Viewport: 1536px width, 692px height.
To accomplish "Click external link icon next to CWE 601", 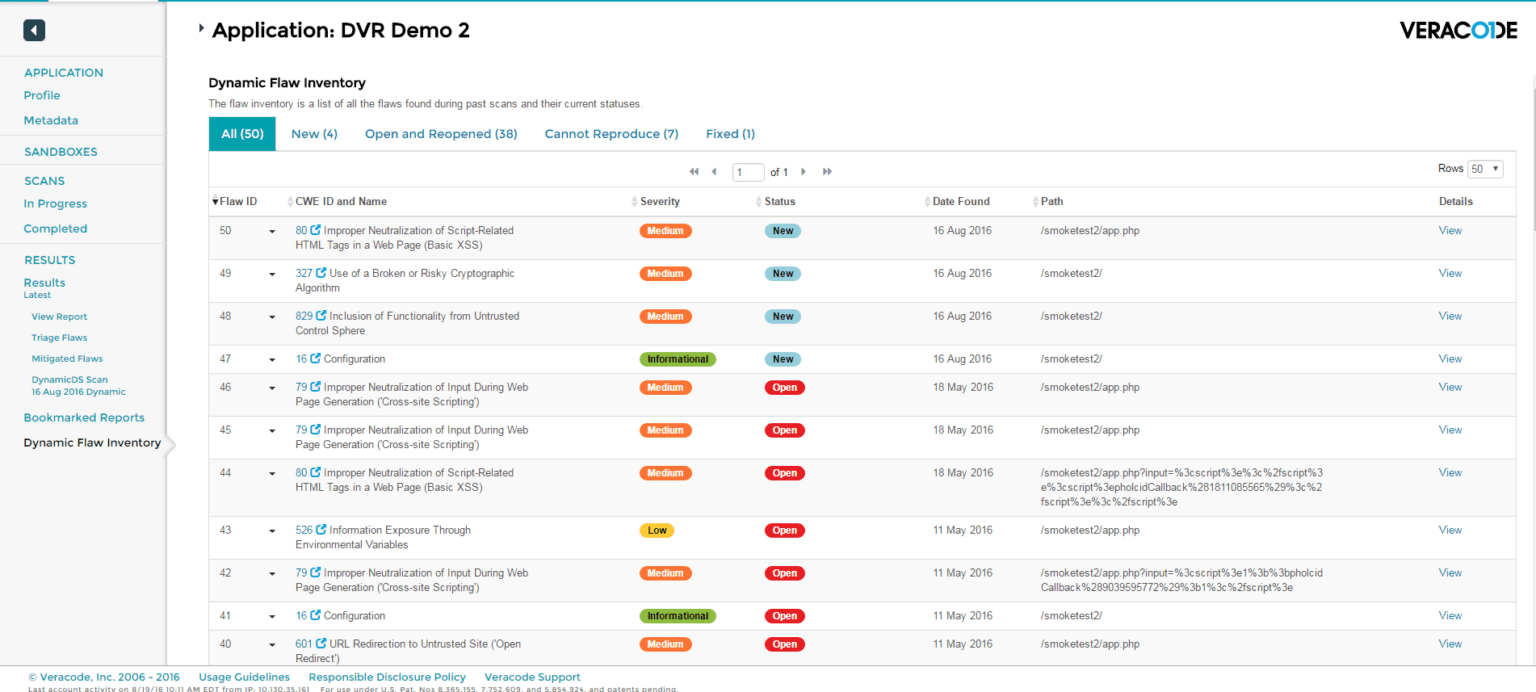I will point(321,644).
